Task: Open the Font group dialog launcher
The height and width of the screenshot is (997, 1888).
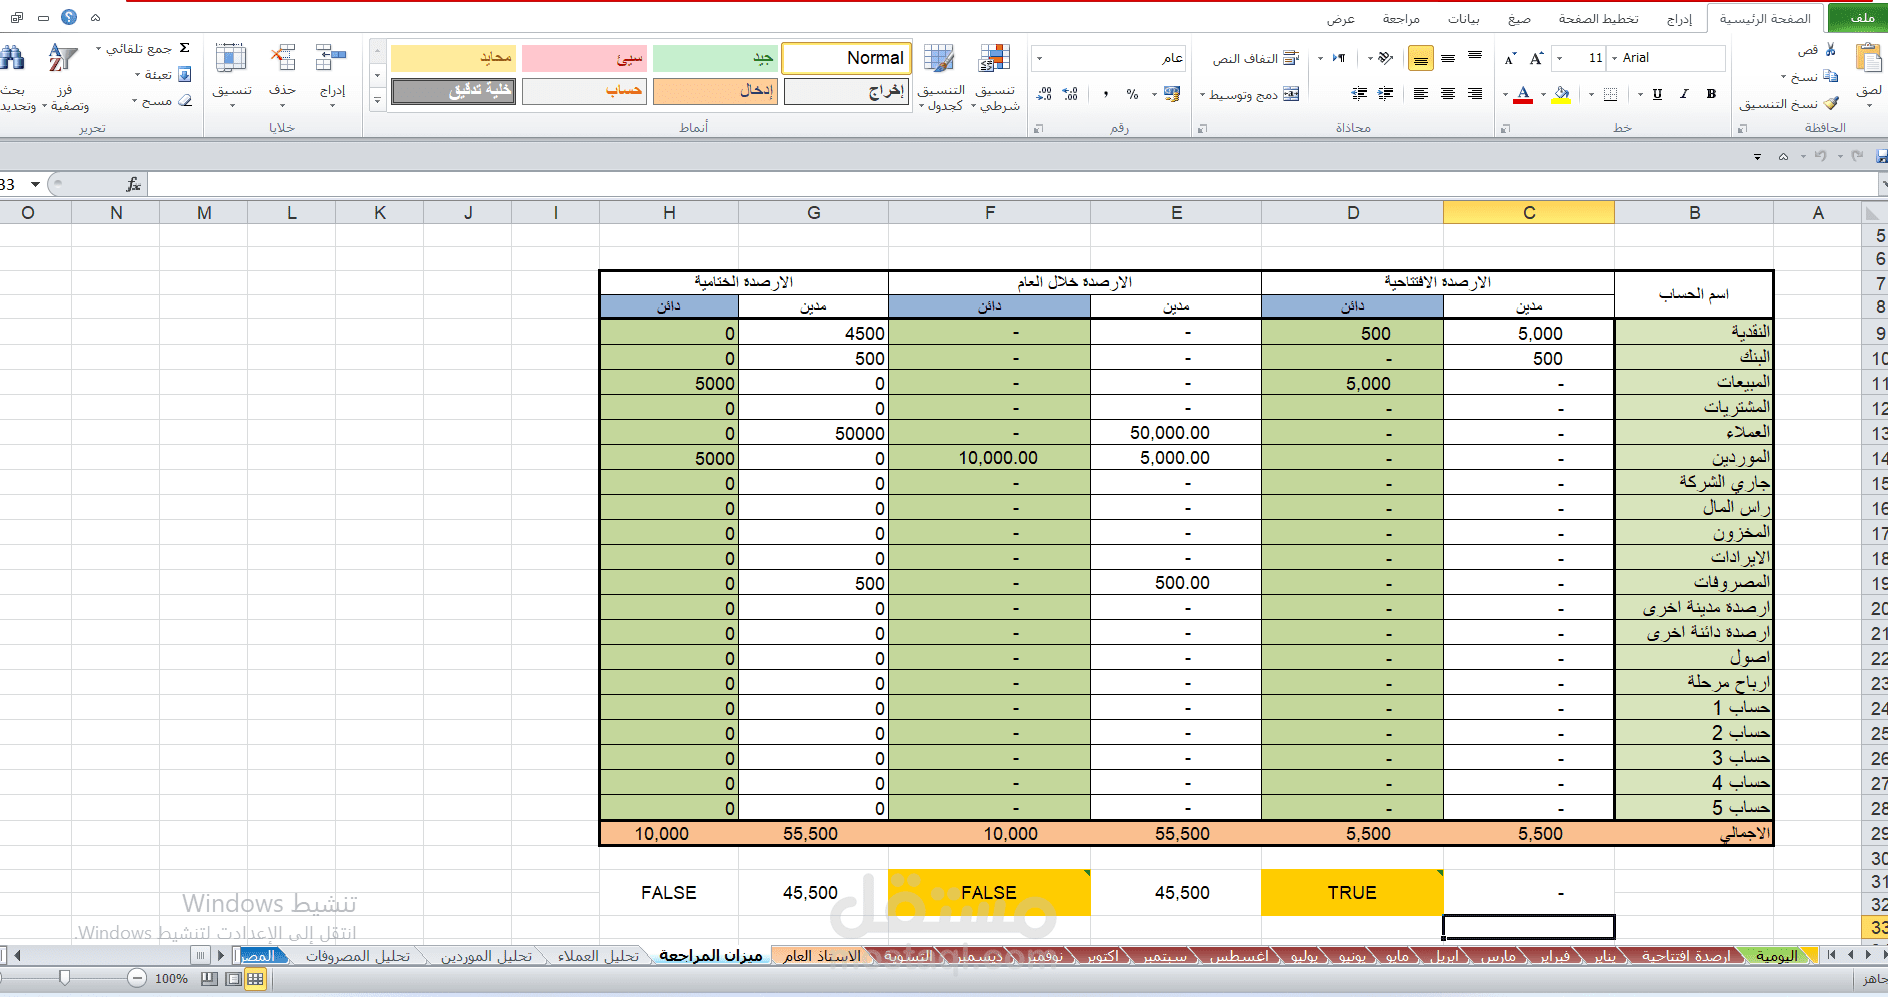Action: [1505, 128]
